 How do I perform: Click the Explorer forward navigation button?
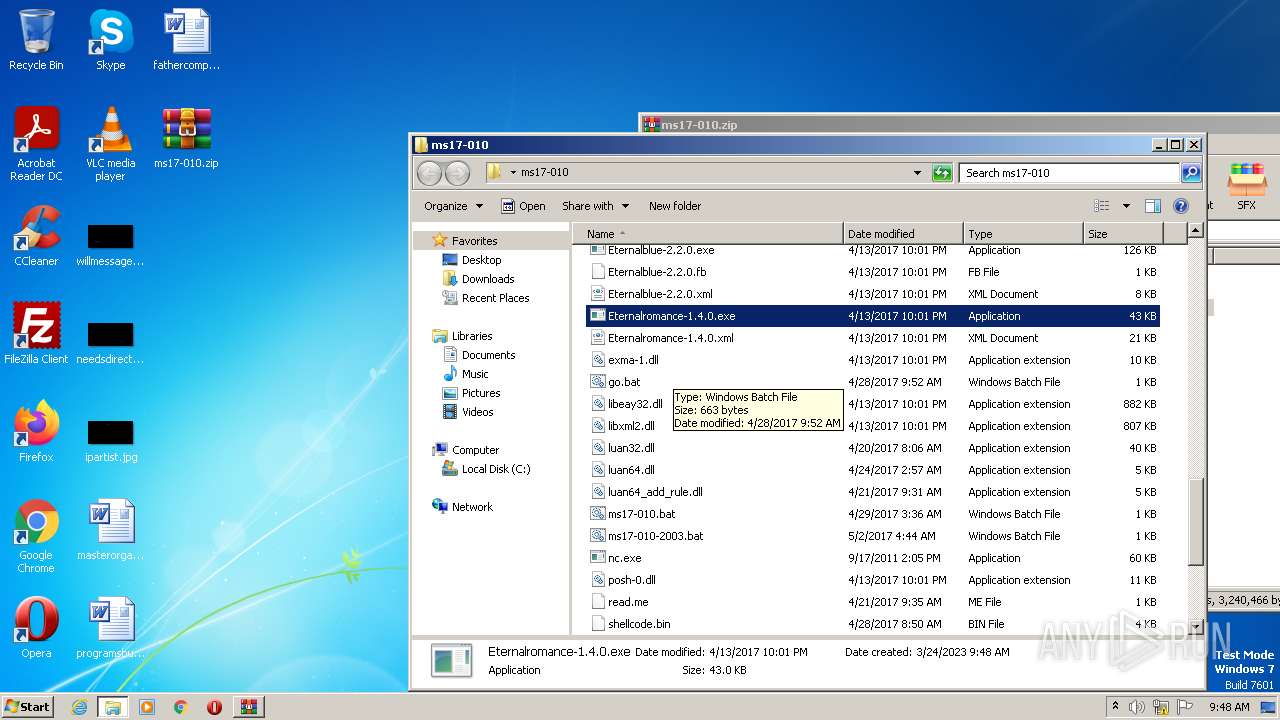(x=457, y=173)
